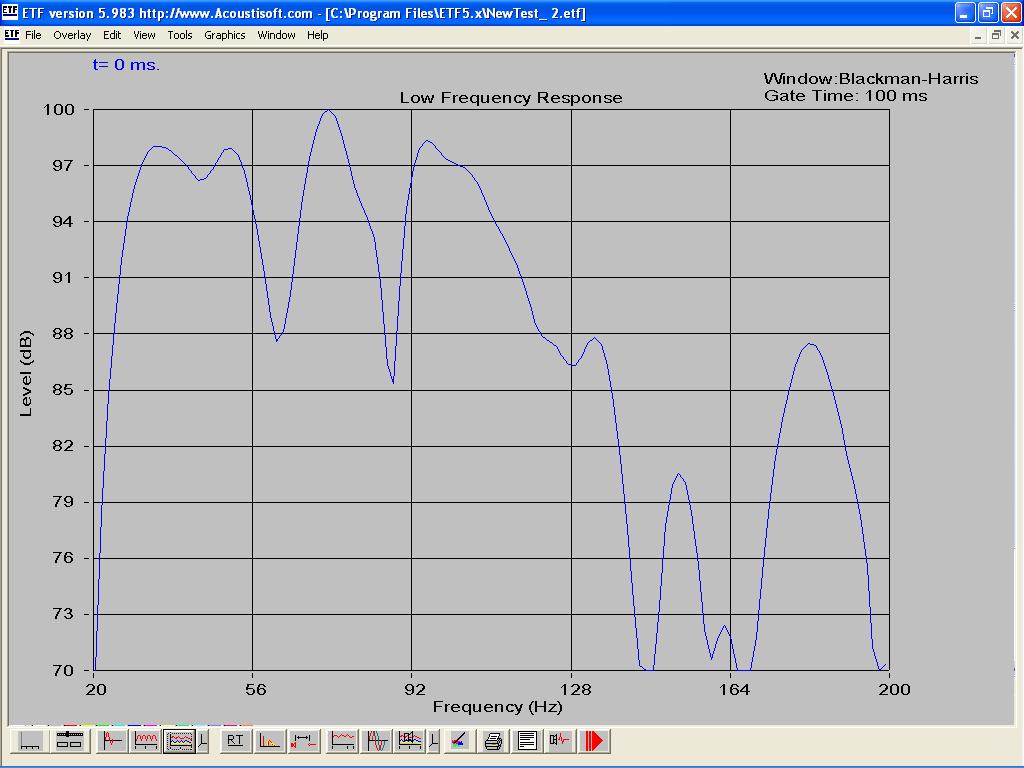This screenshot has width=1024, height=768.
Task: Toggle the pressed multi-colored frequency curves button
Action: 179,741
